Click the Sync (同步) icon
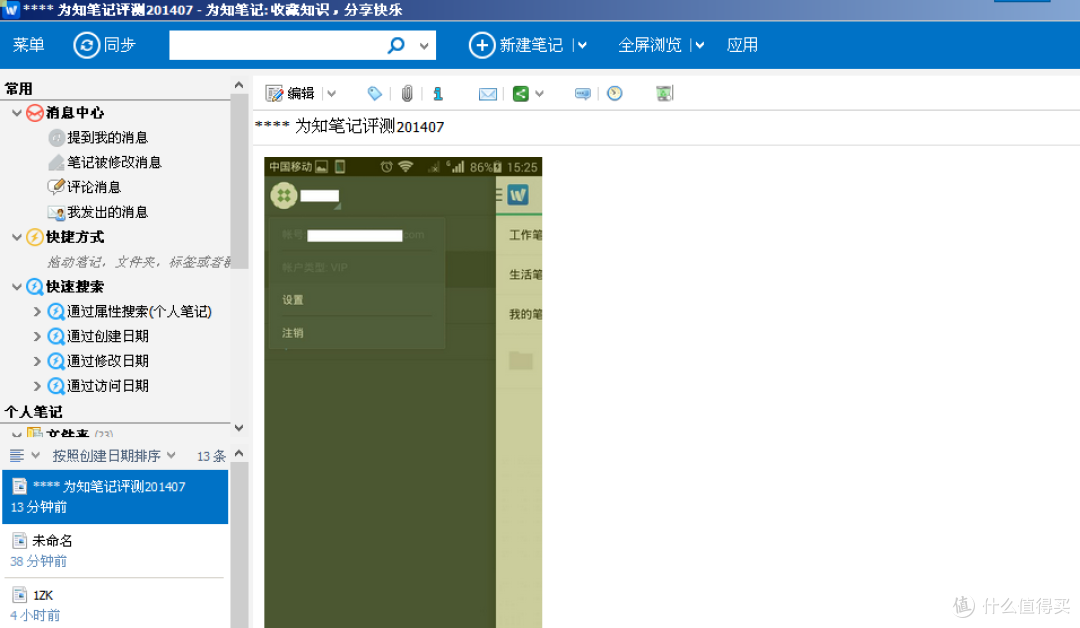This screenshot has height=628, width=1080. (x=87, y=45)
